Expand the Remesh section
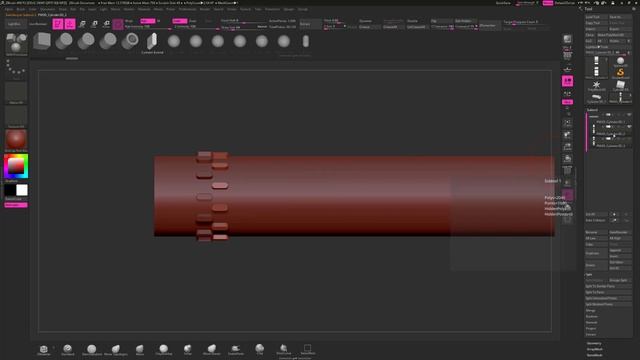The image size is (640, 360). click(x=591, y=322)
